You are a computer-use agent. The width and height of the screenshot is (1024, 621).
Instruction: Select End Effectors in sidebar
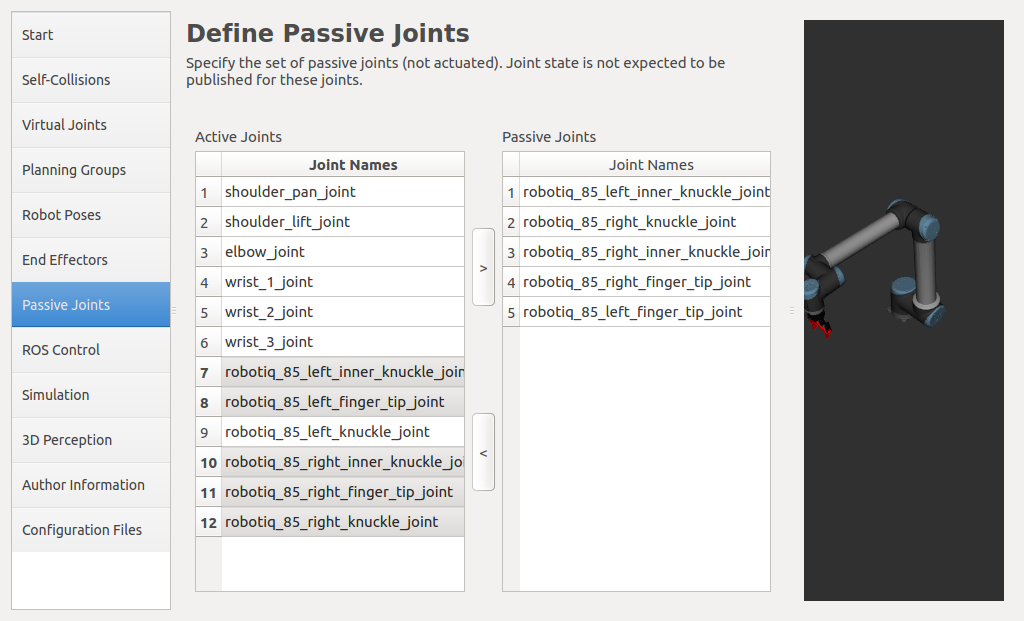91,260
